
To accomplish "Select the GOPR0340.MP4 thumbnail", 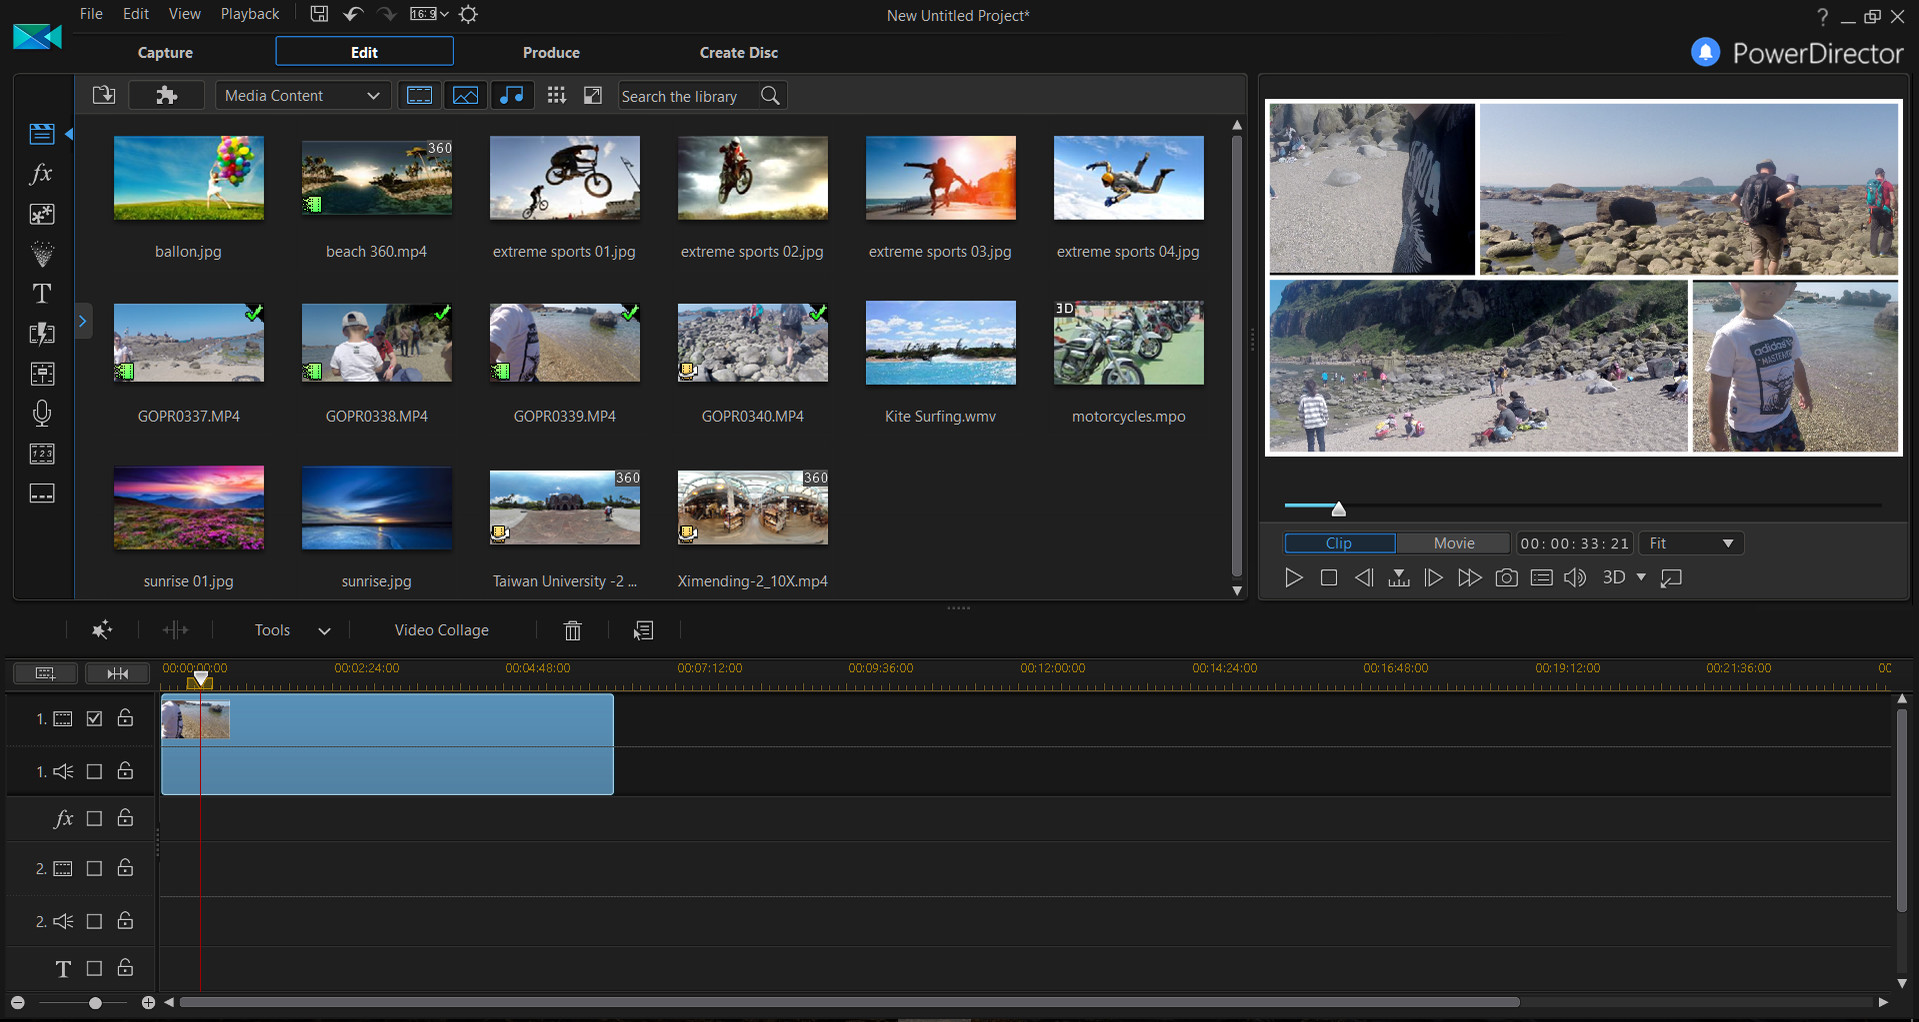I will [x=752, y=343].
